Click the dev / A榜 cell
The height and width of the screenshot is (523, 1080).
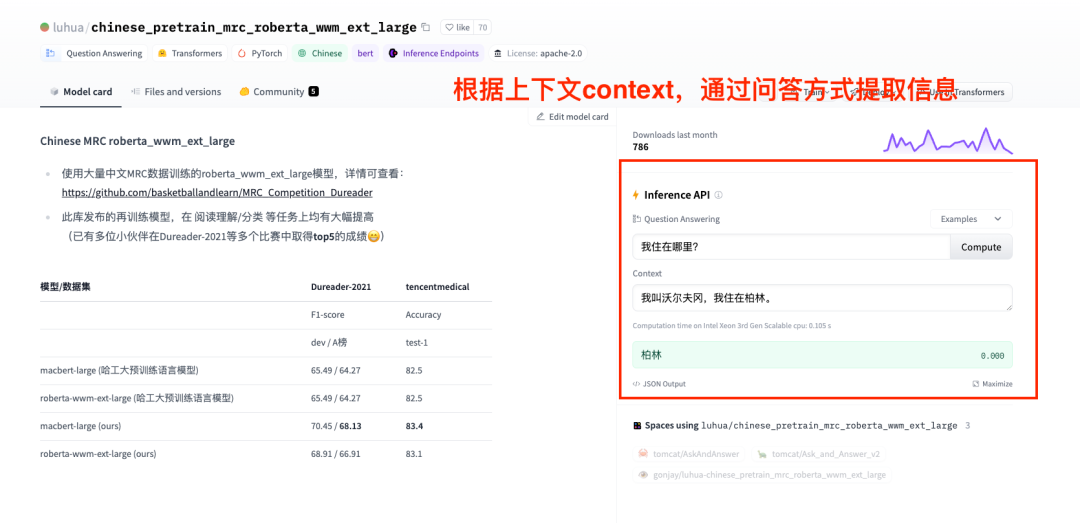330,342
